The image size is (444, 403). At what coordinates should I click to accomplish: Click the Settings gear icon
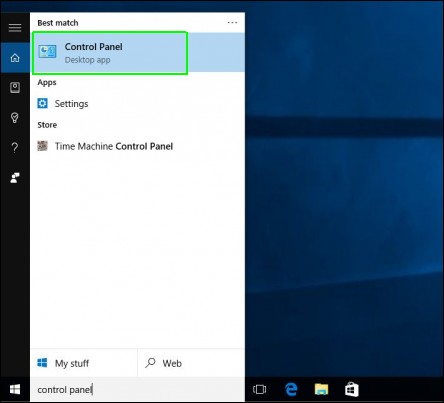[x=42, y=103]
